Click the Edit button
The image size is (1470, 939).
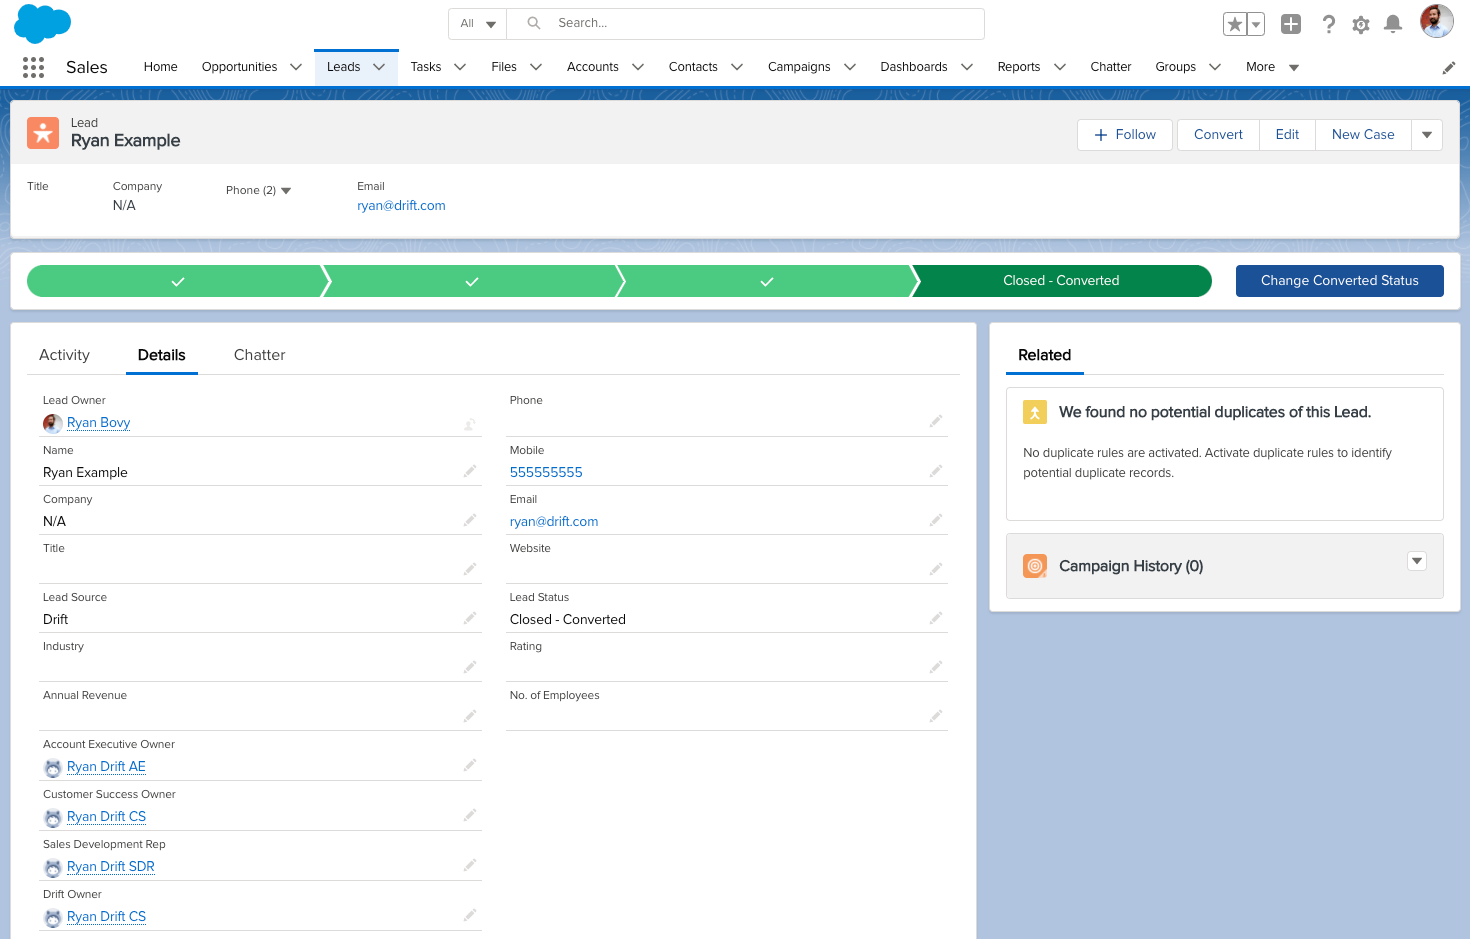[x=1287, y=135]
